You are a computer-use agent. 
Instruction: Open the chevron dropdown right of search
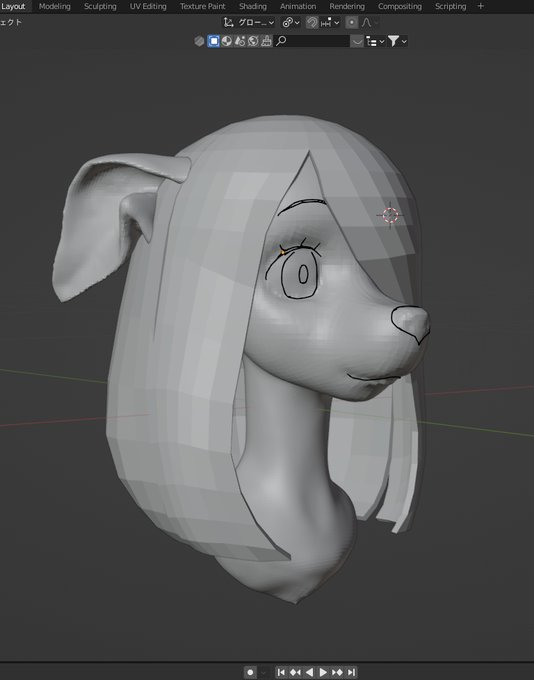point(357,41)
